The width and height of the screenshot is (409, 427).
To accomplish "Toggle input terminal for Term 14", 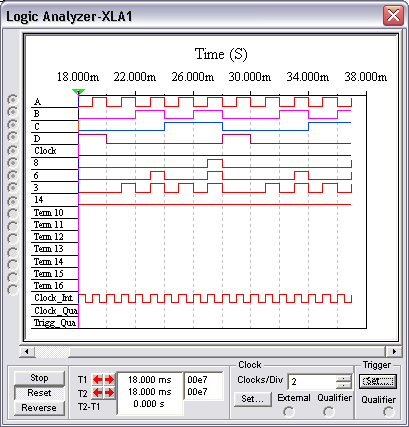I will pyautogui.click(x=13, y=265).
